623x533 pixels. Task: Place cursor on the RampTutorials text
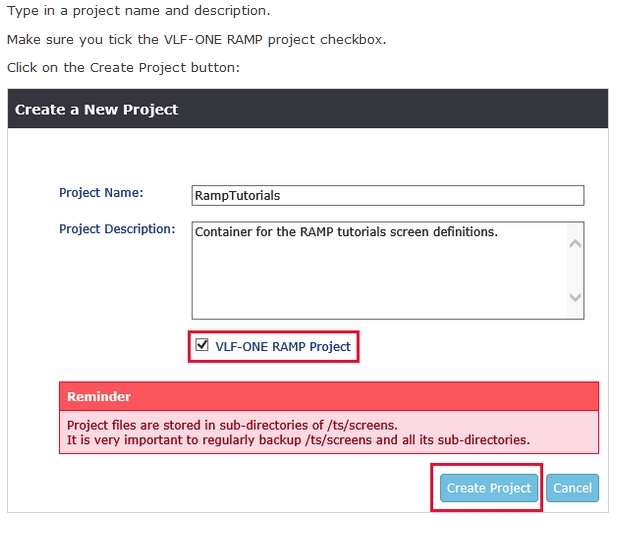tap(238, 197)
